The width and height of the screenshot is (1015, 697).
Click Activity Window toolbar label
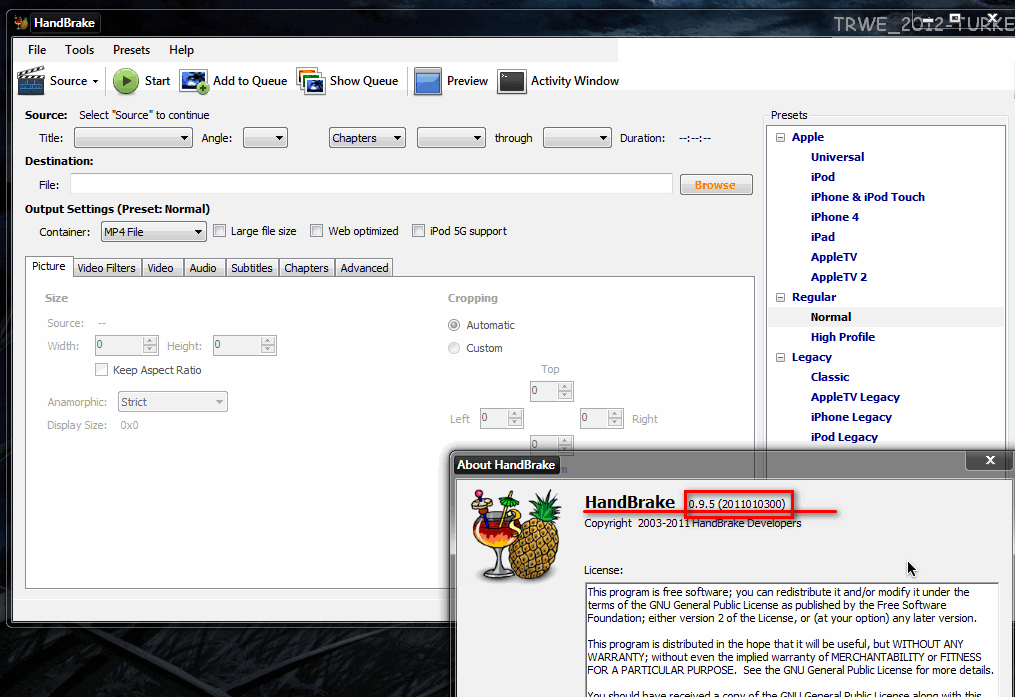coord(575,81)
